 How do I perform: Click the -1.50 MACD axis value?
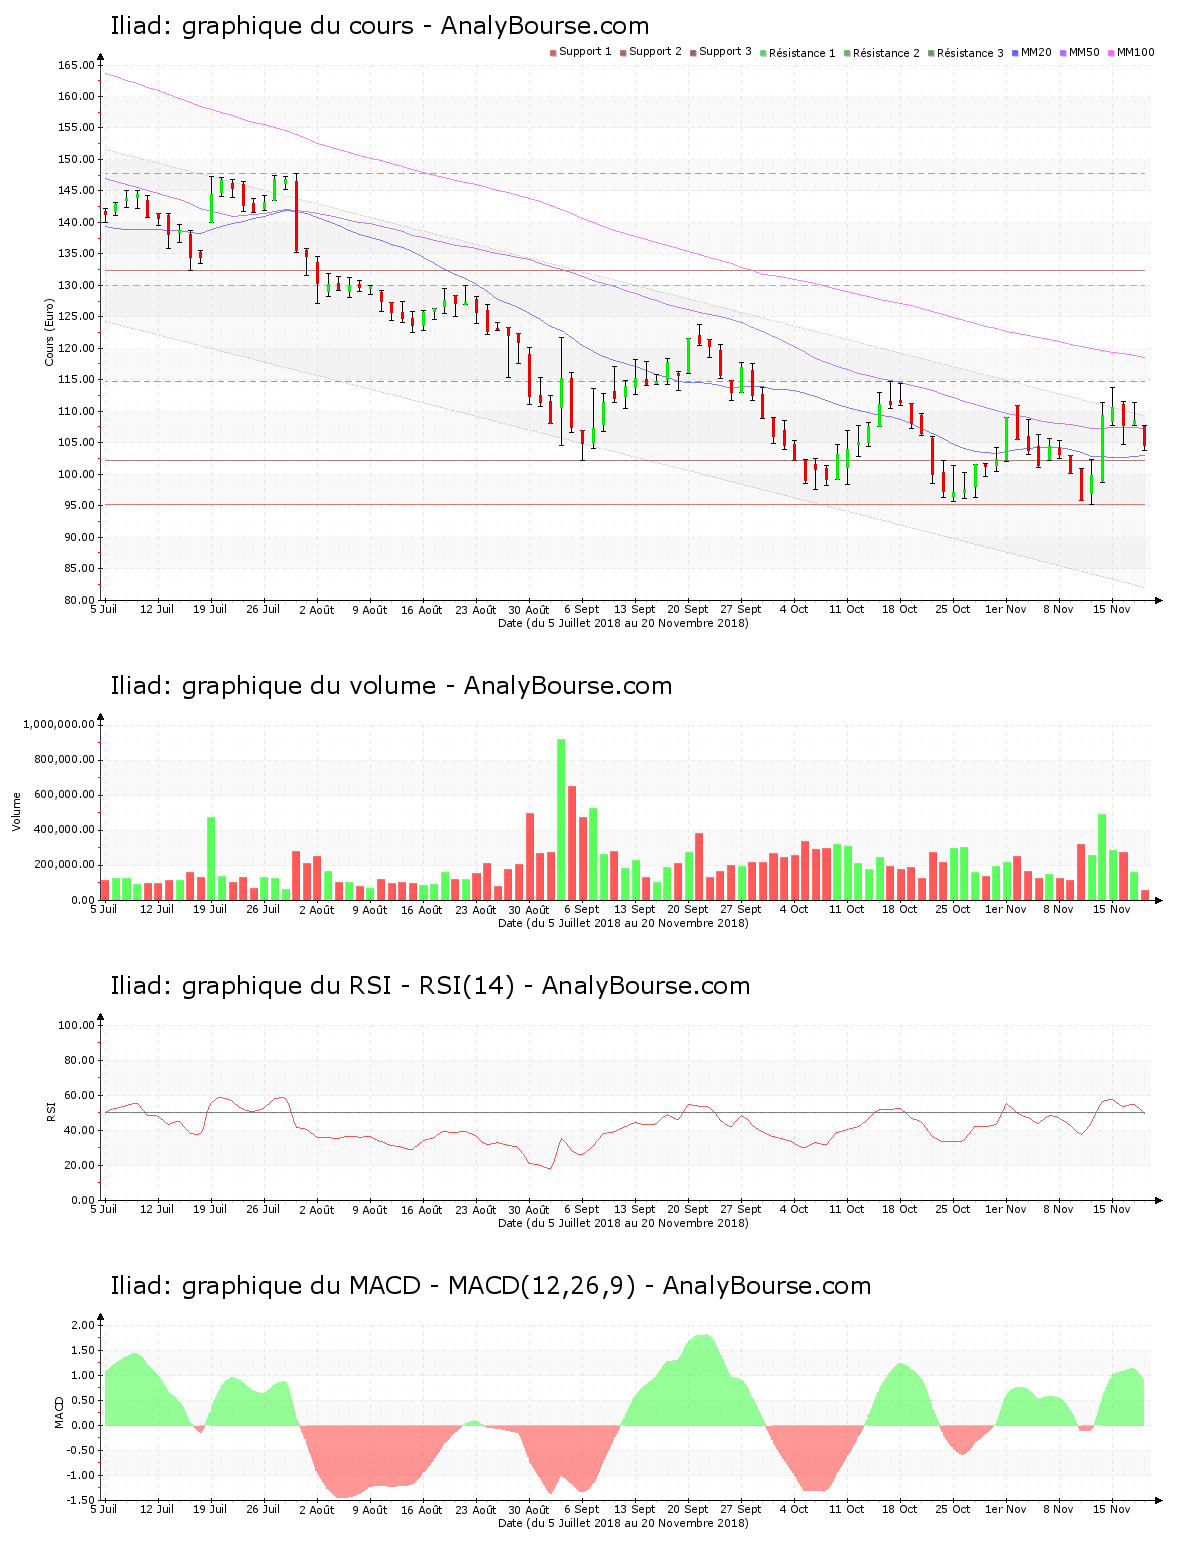pyautogui.click(x=82, y=1501)
